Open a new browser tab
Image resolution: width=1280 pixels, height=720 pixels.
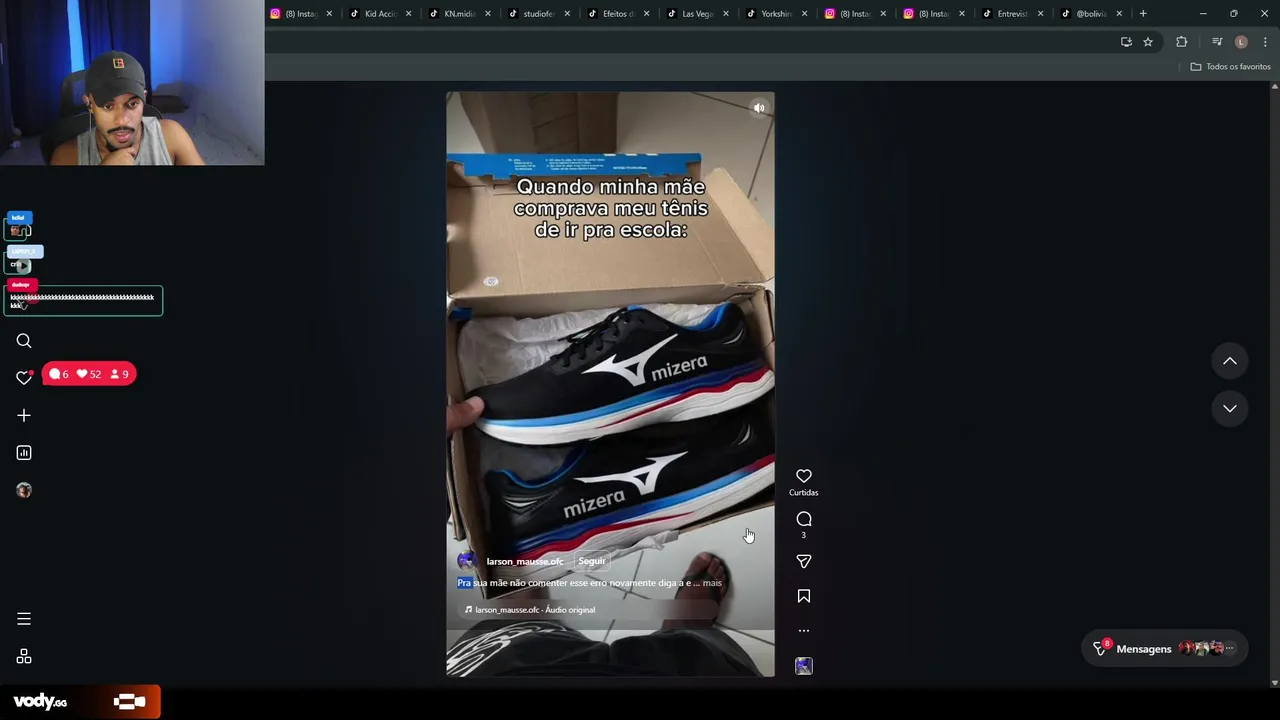(x=1143, y=14)
